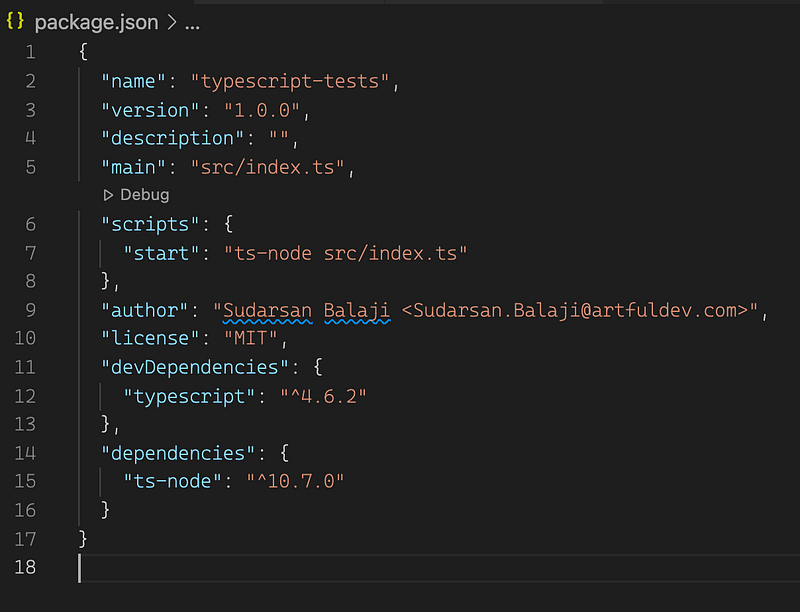
Task: Click the "typescript-tests" name value
Action: [x=290, y=82]
